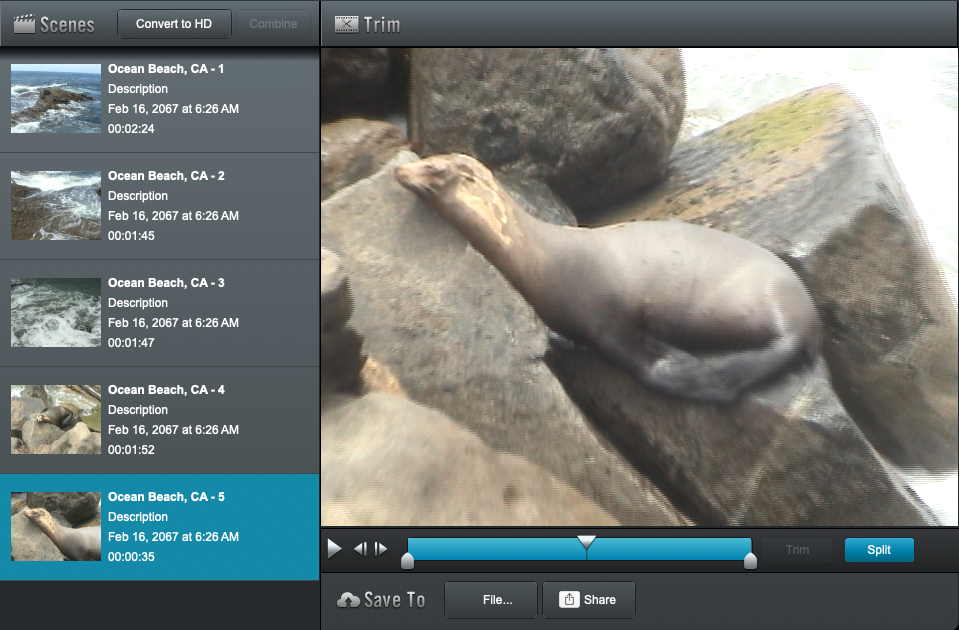Click the Trim filmstrip icon in header

pyautogui.click(x=346, y=24)
